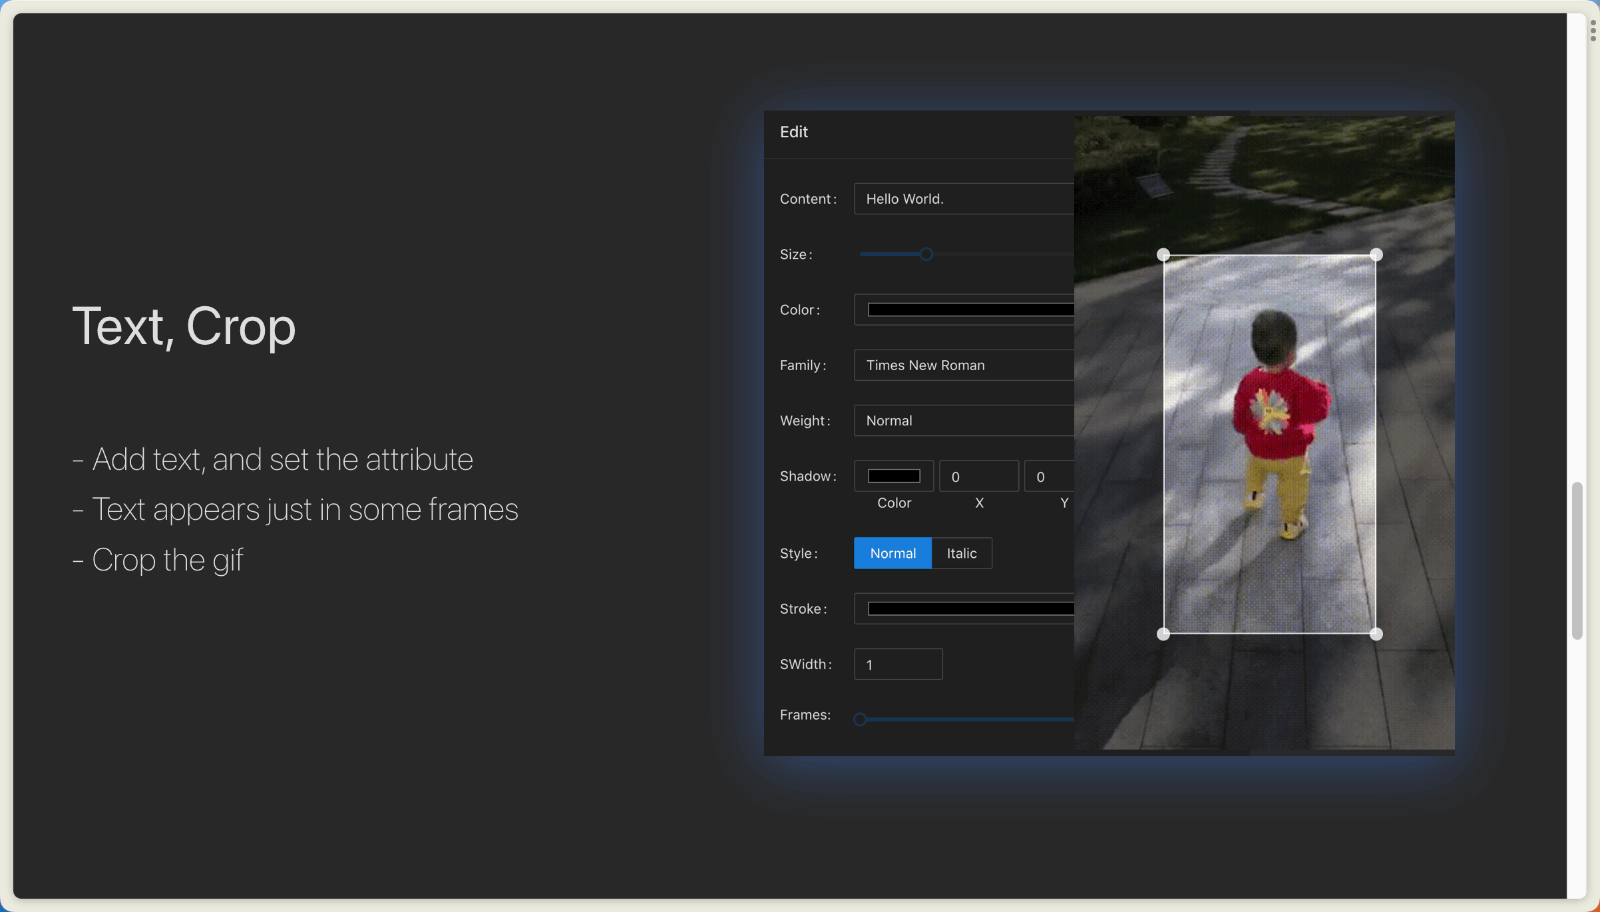Click the bottom-right crop handle
This screenshot has height=912, width=1600.
(x=1376, y=634)
